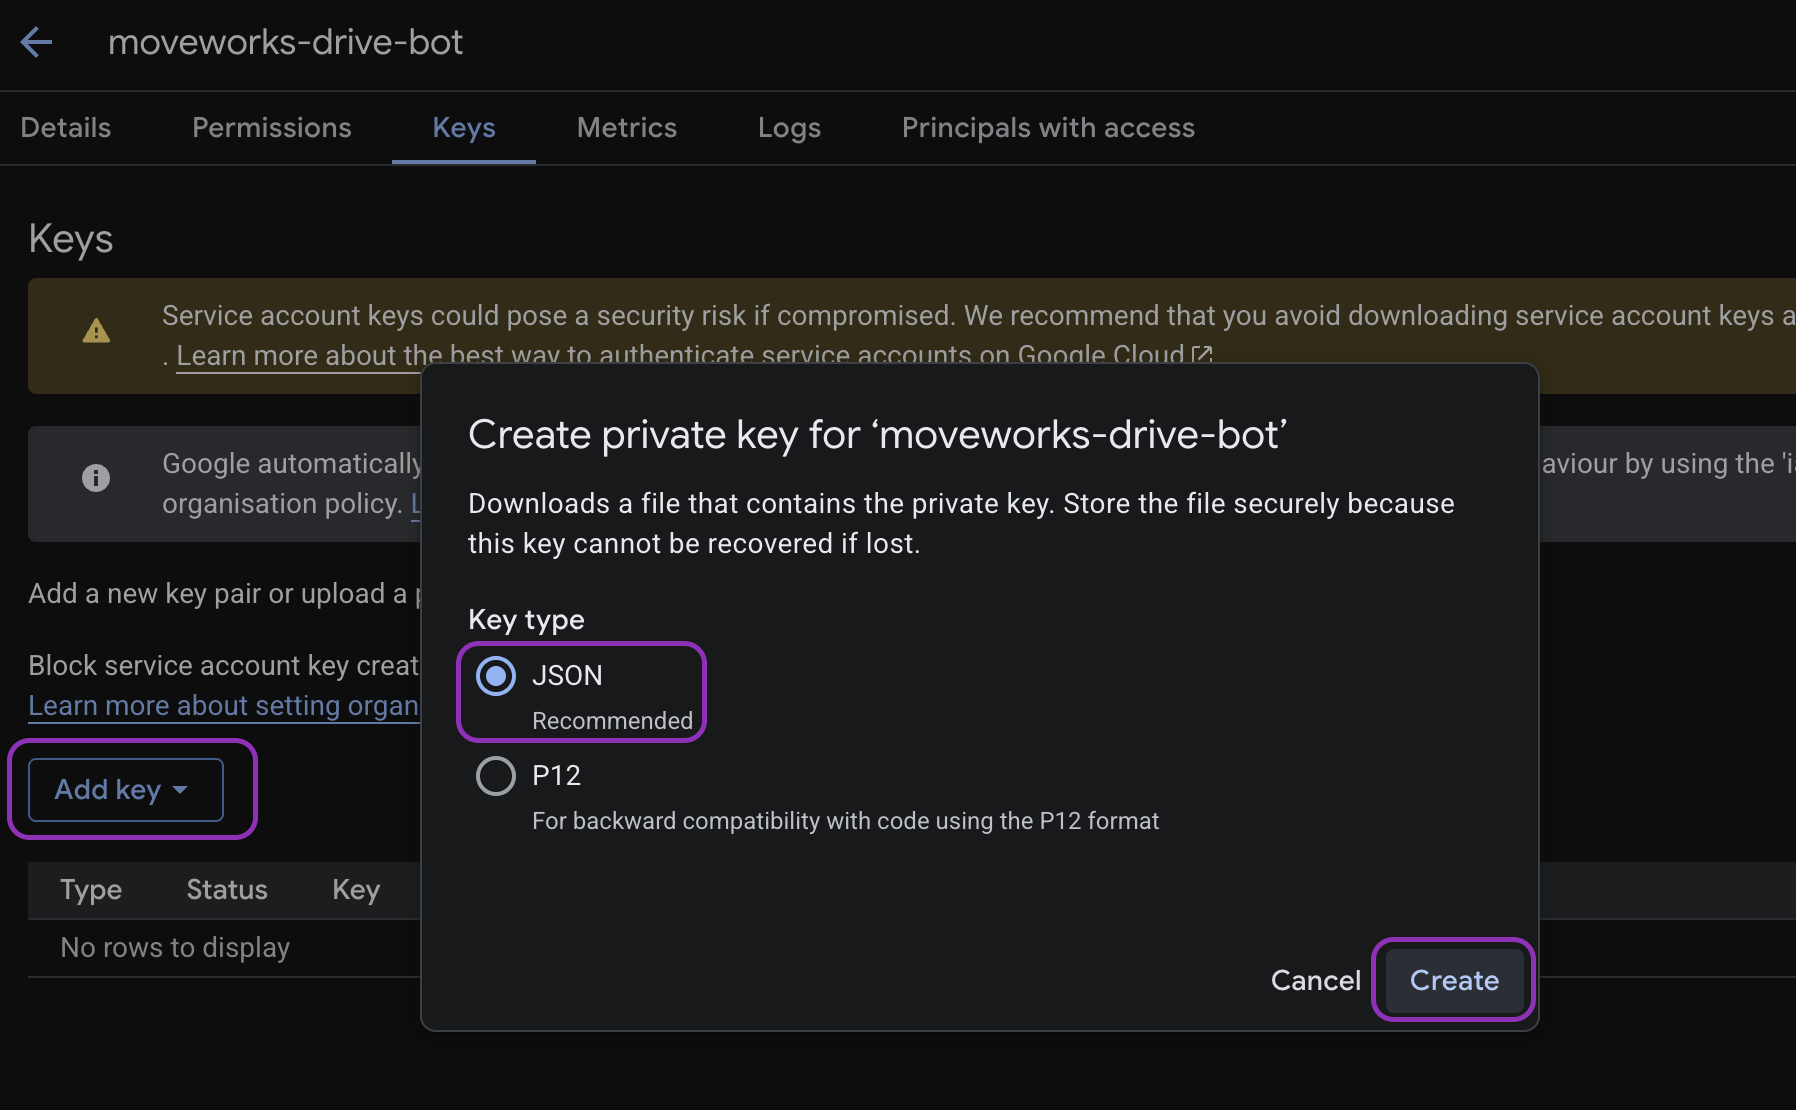
Task: Open the Keys tab
Action: tap(464, 128)
